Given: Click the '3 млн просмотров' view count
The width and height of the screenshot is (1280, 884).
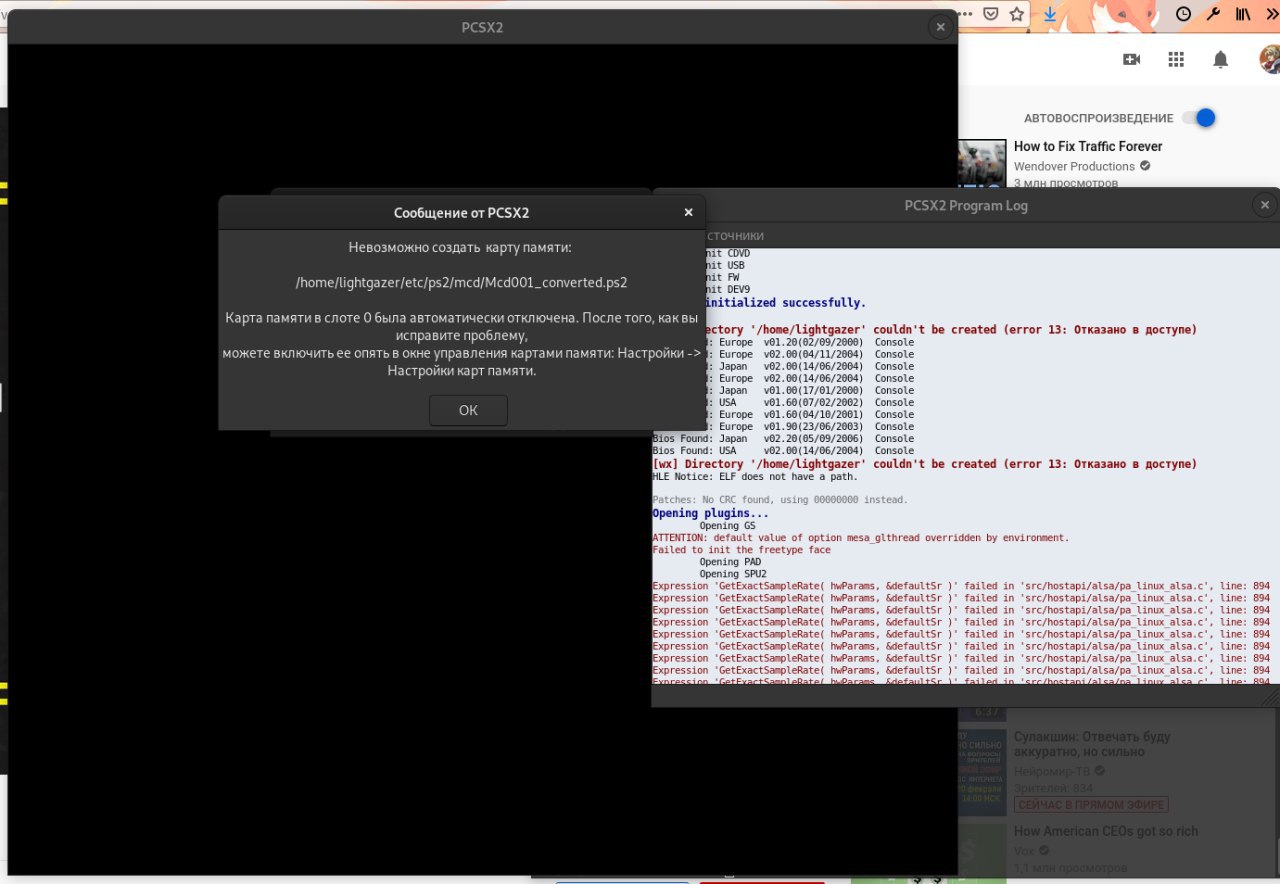Looking at the screenshot, I should pos(1065,183).
